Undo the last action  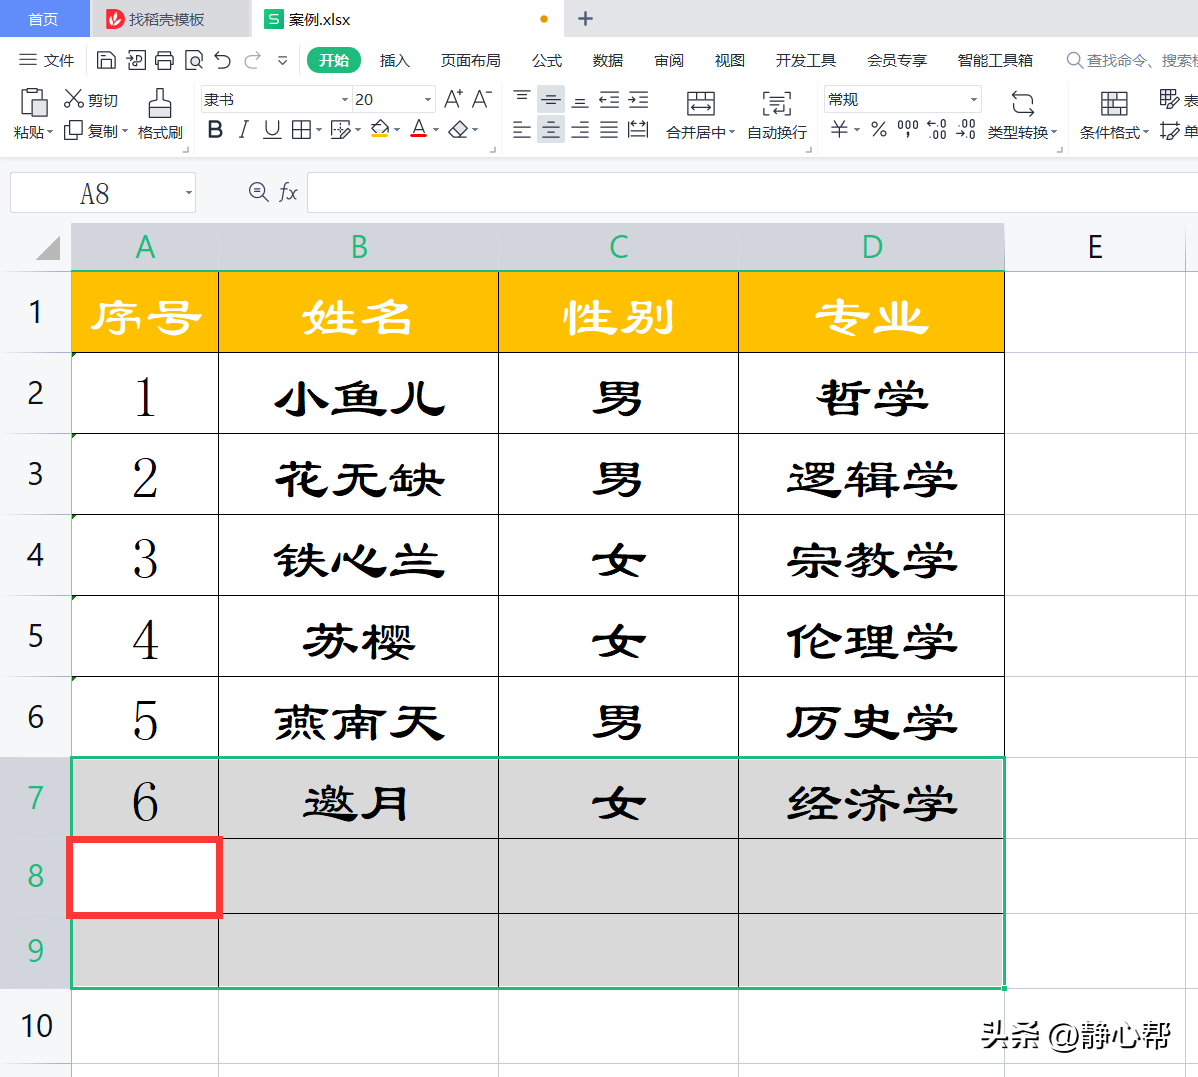point(222,60)
